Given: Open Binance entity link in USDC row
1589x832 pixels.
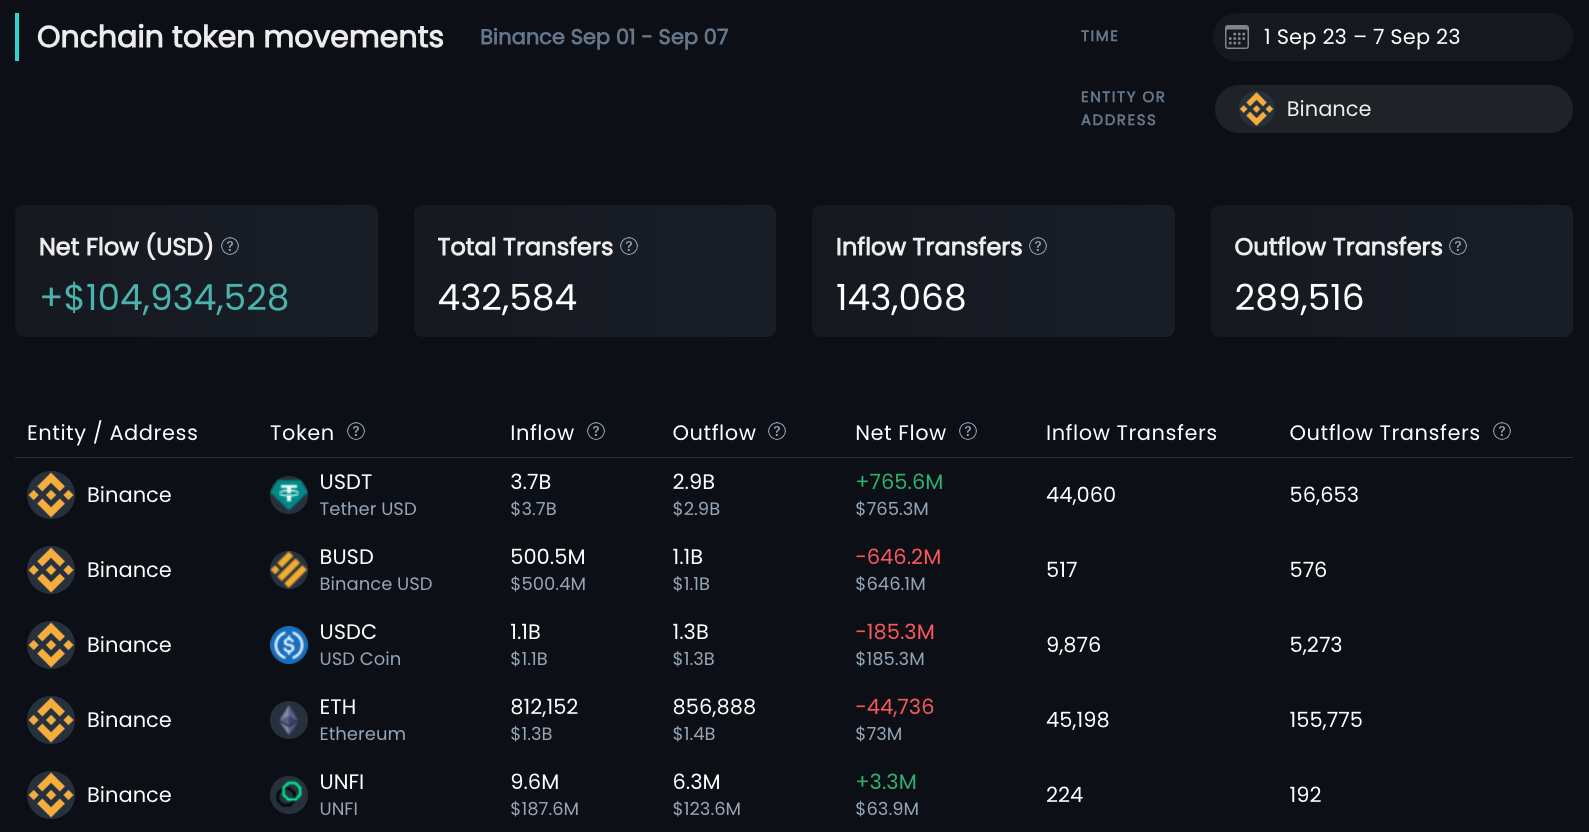Looking at the screenshot, I should coord(129,645).
